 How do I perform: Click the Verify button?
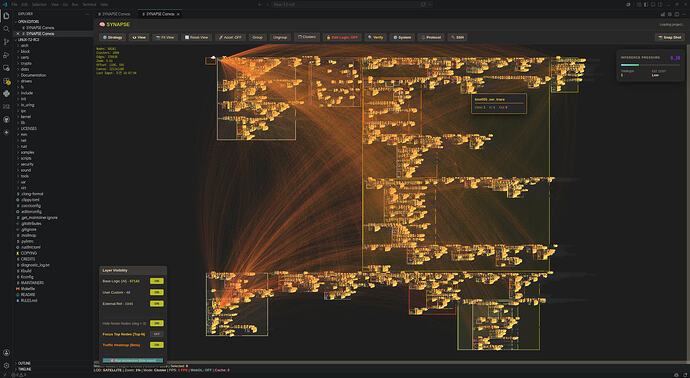(x=376, y=37)
